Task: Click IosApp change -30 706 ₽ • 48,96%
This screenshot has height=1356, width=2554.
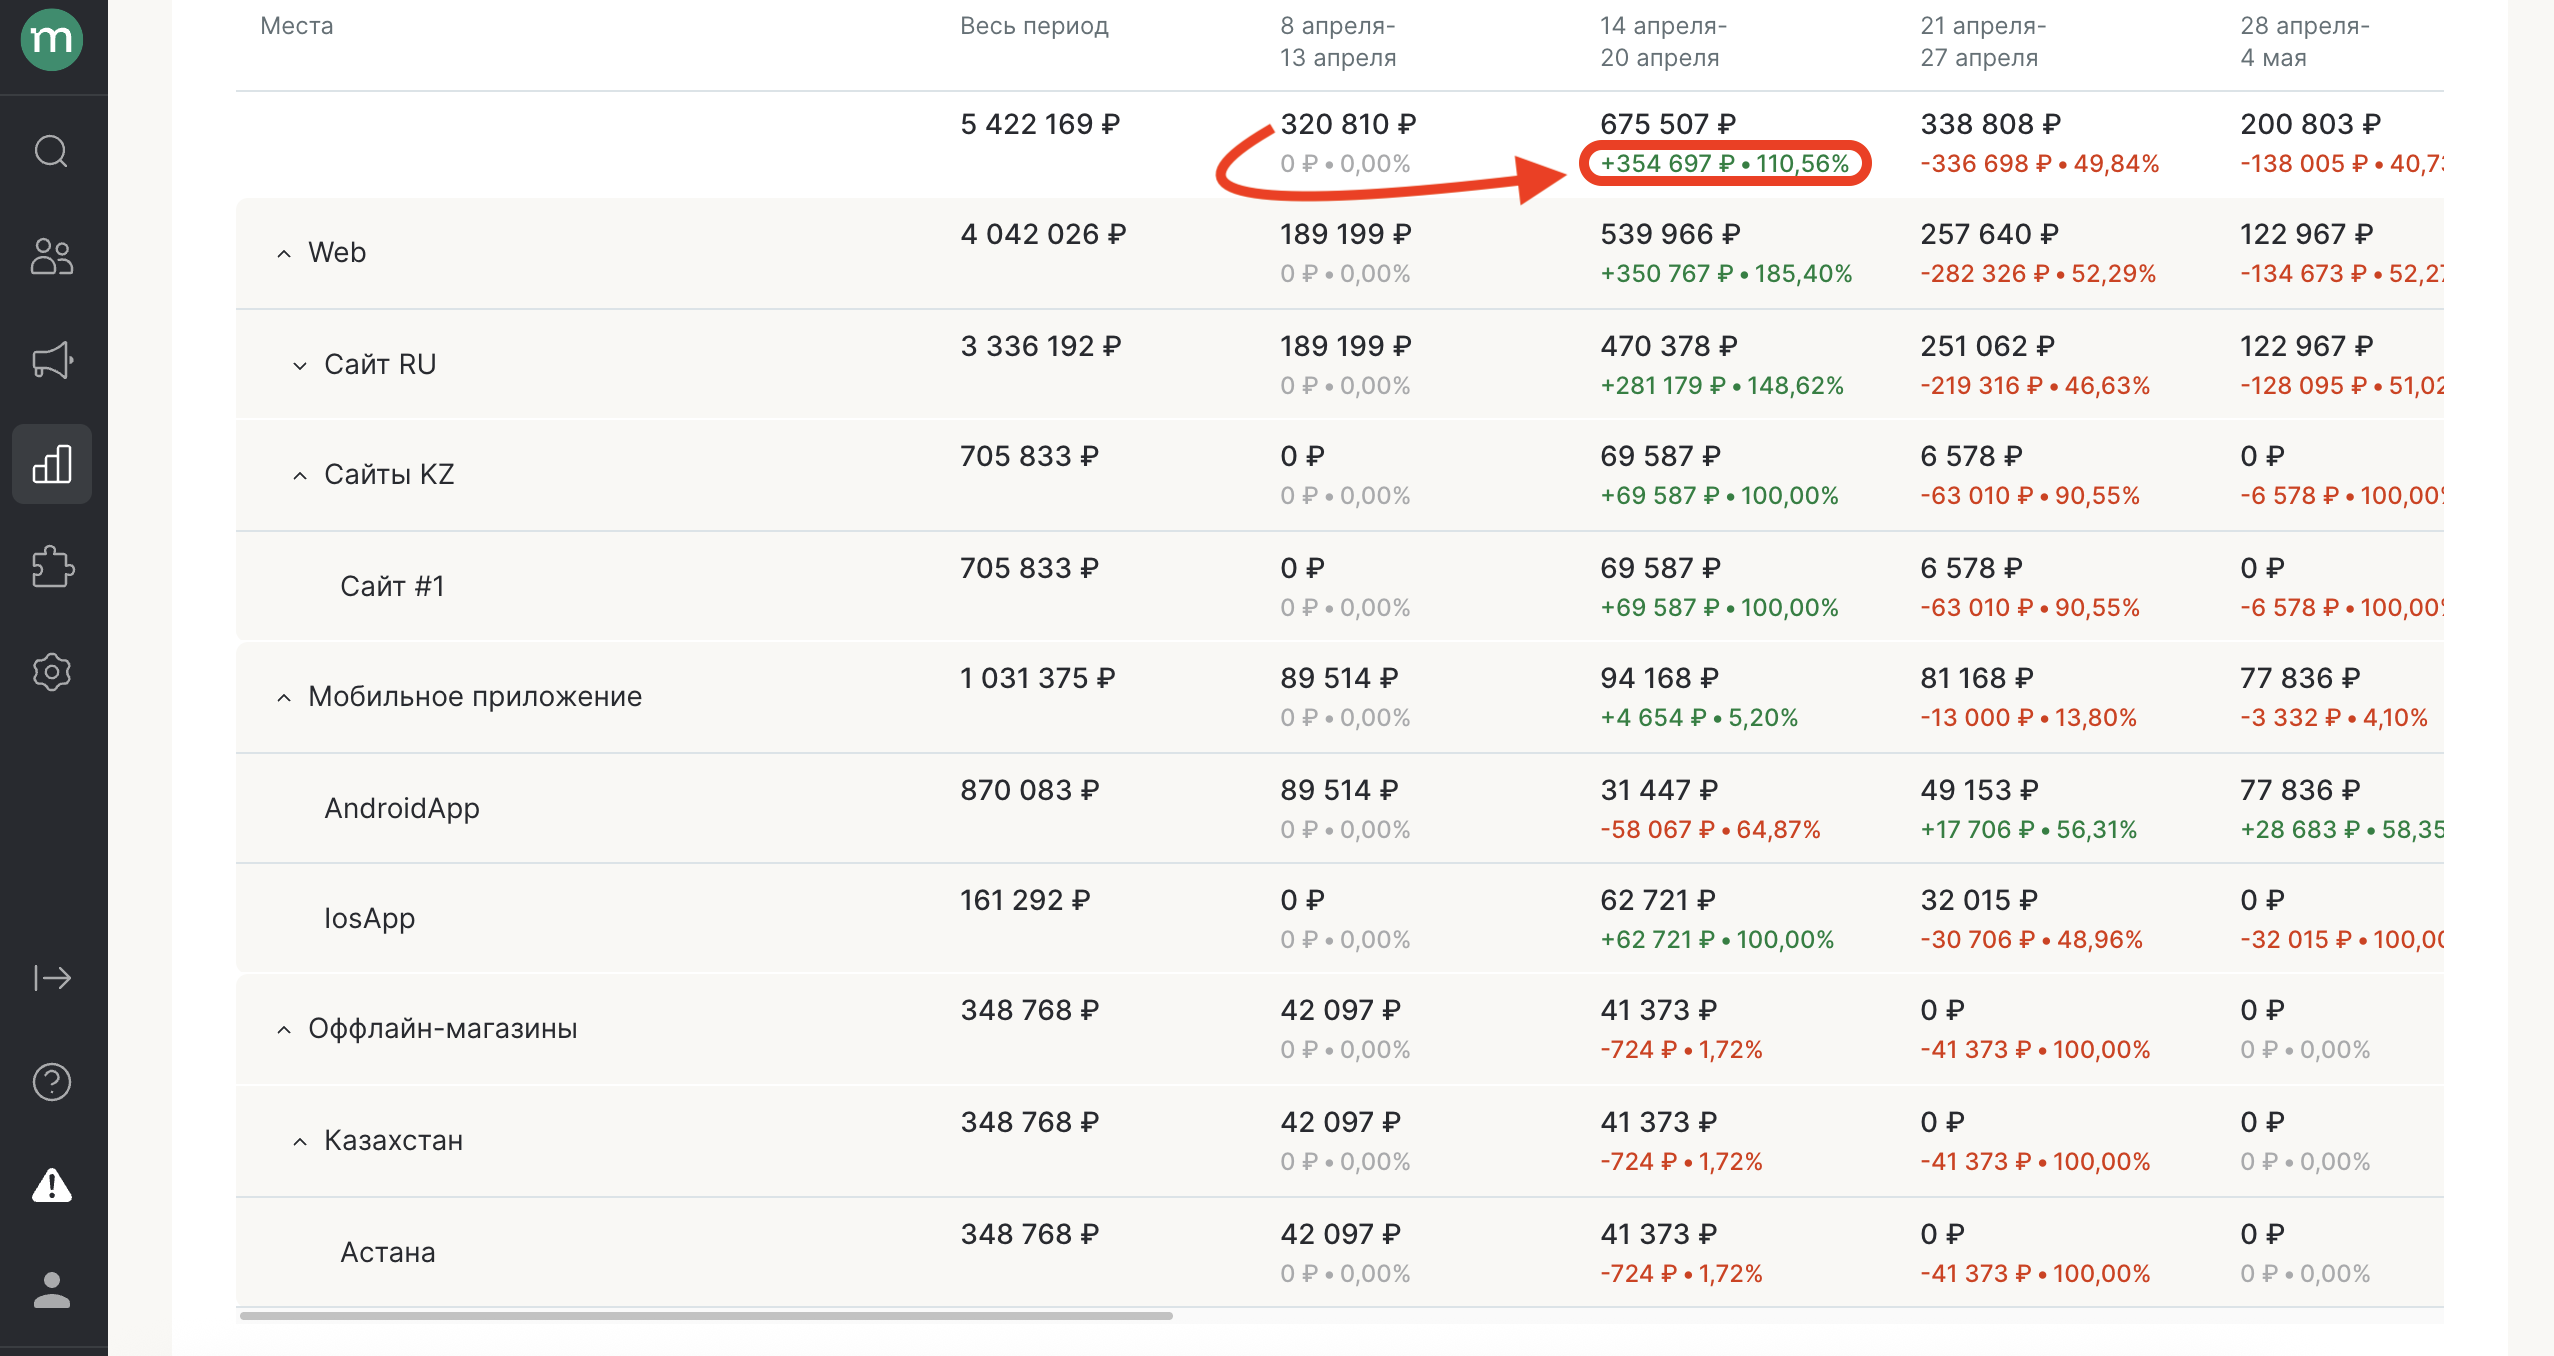Action: click(x=2031, y=940)
